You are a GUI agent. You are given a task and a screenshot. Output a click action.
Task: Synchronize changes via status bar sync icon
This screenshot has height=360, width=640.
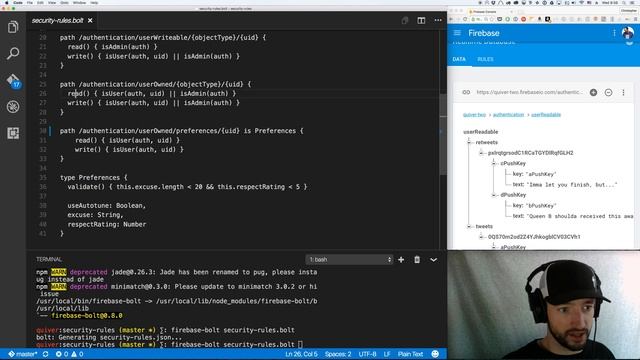pyautogui.click(x=45, y=354)
